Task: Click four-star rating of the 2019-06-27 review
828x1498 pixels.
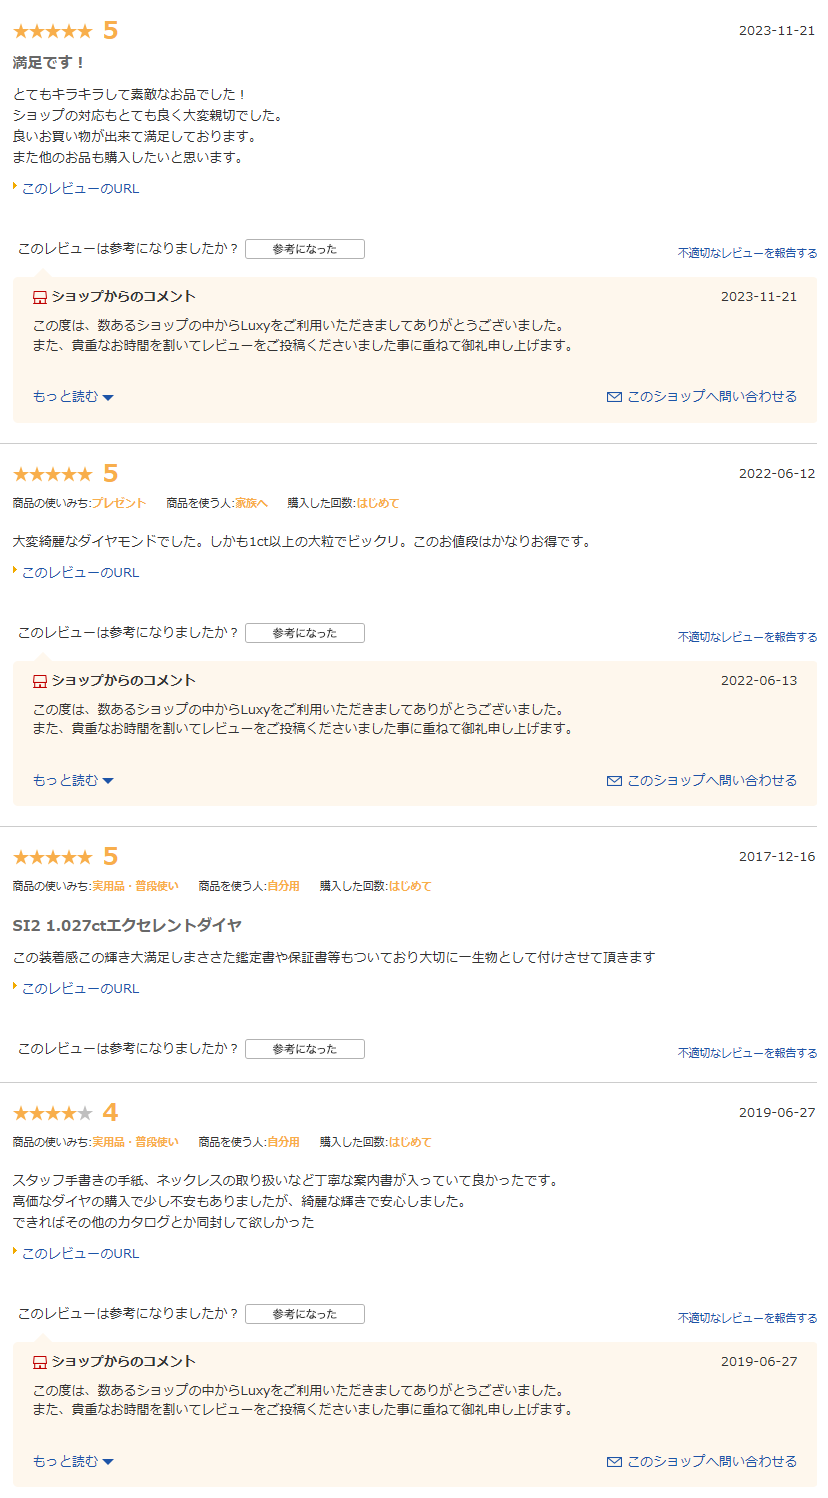Action: pos(52,1113)
